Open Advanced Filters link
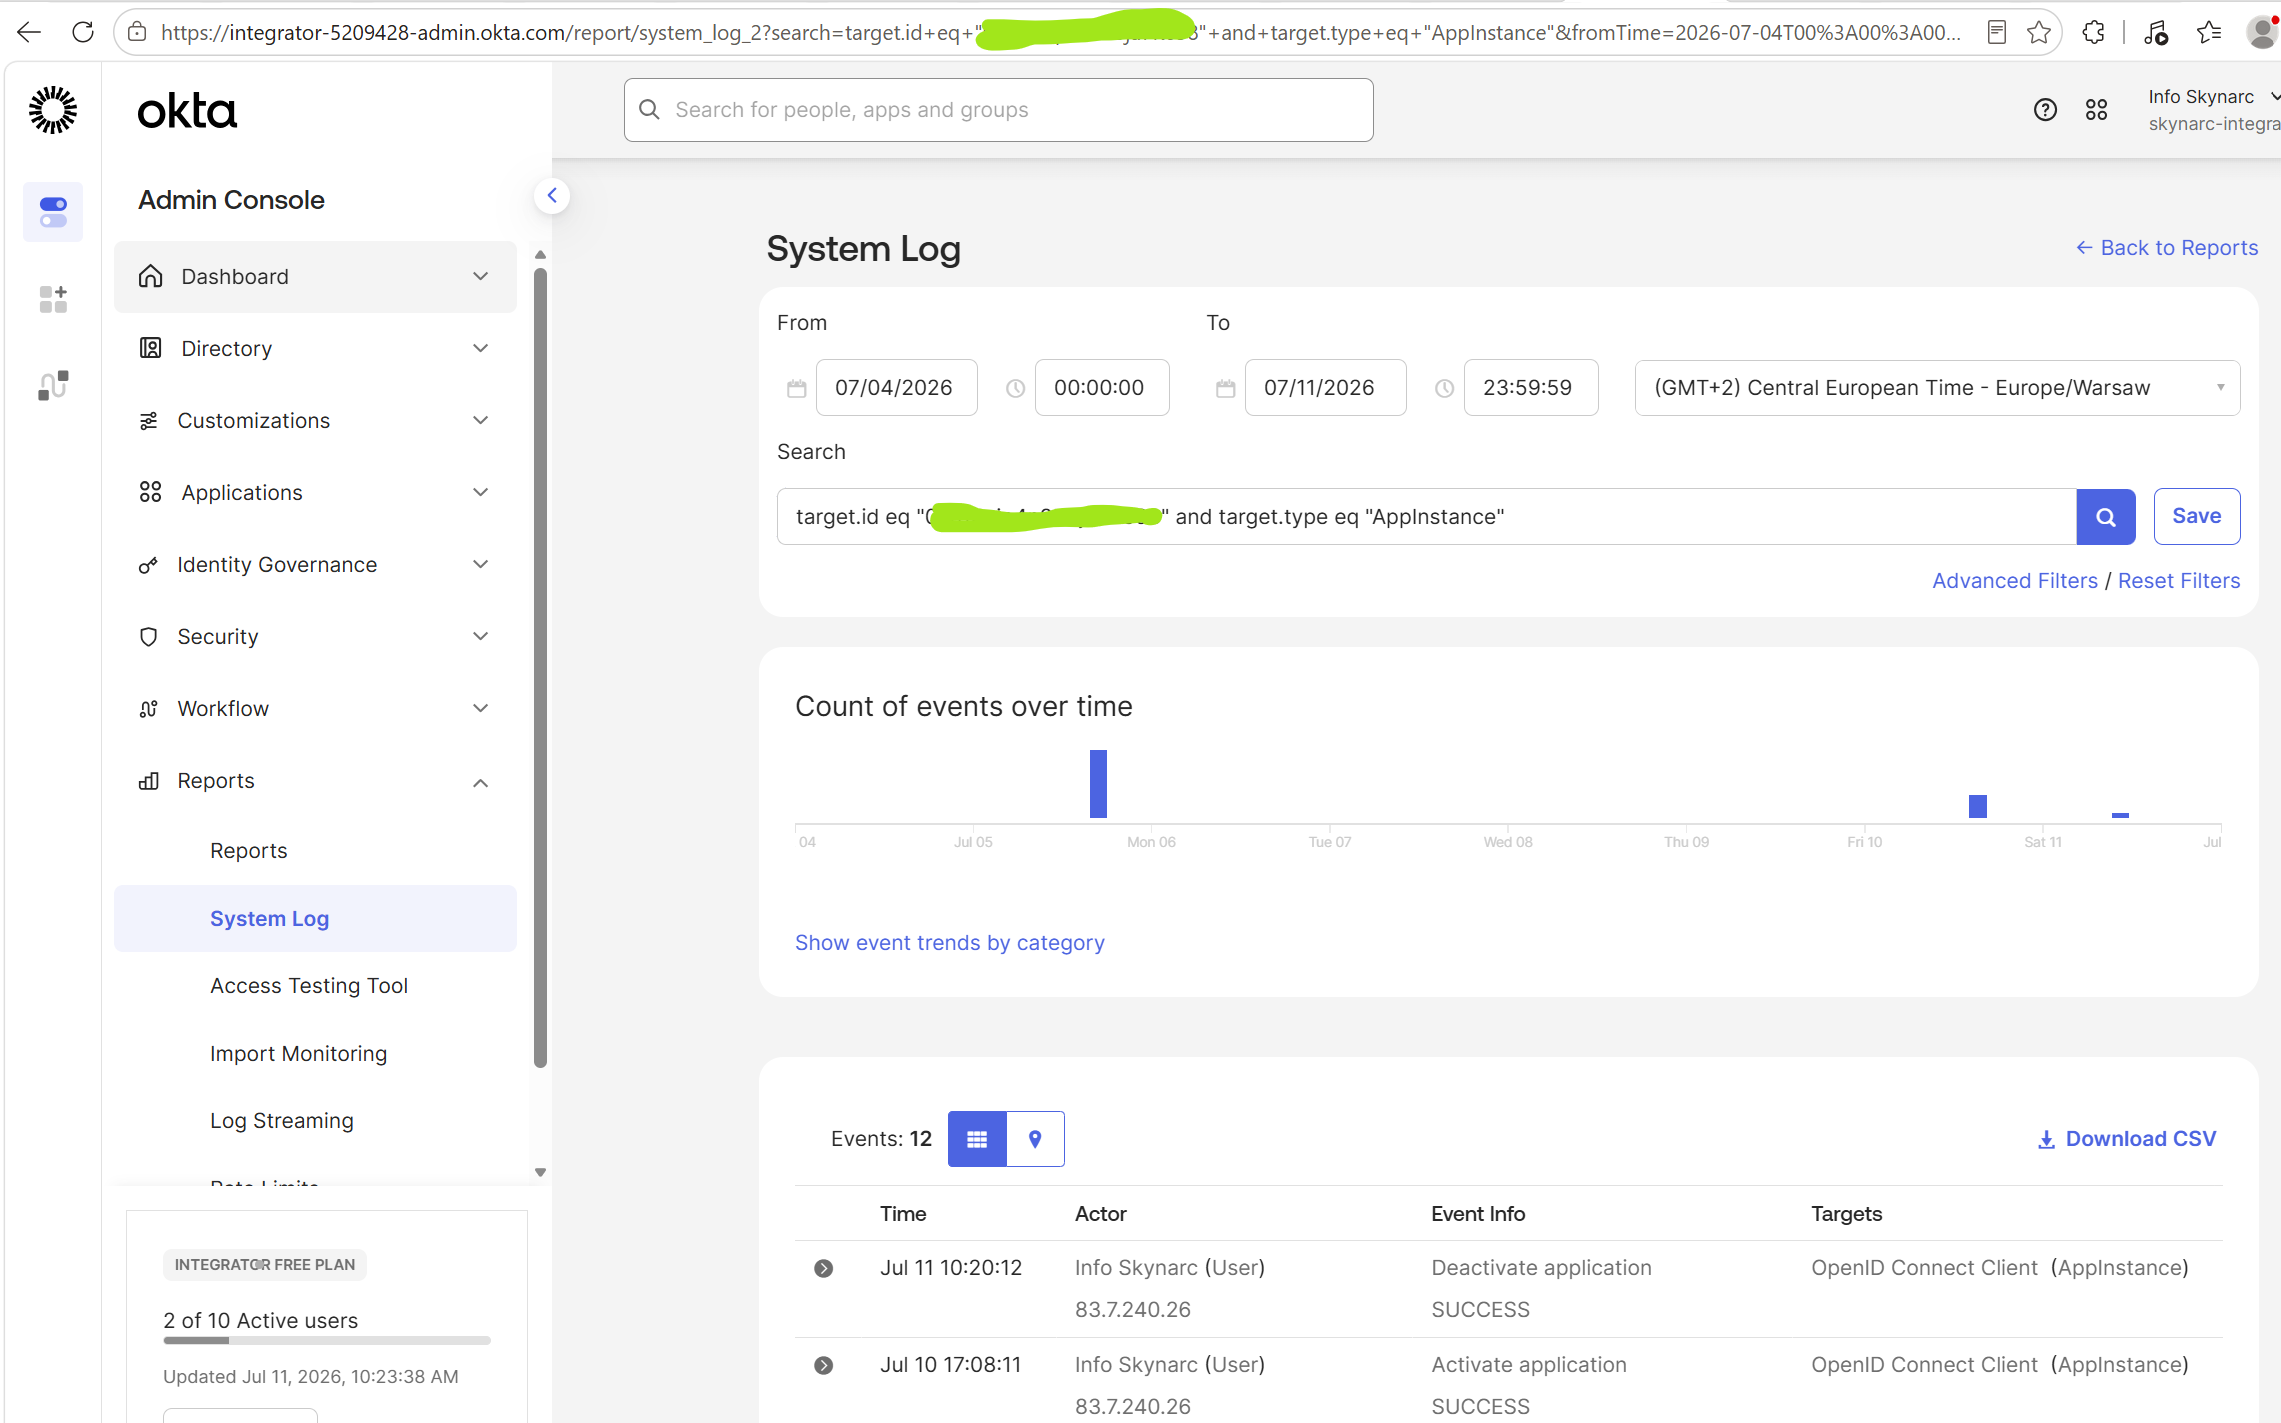 coord(2015,581)
